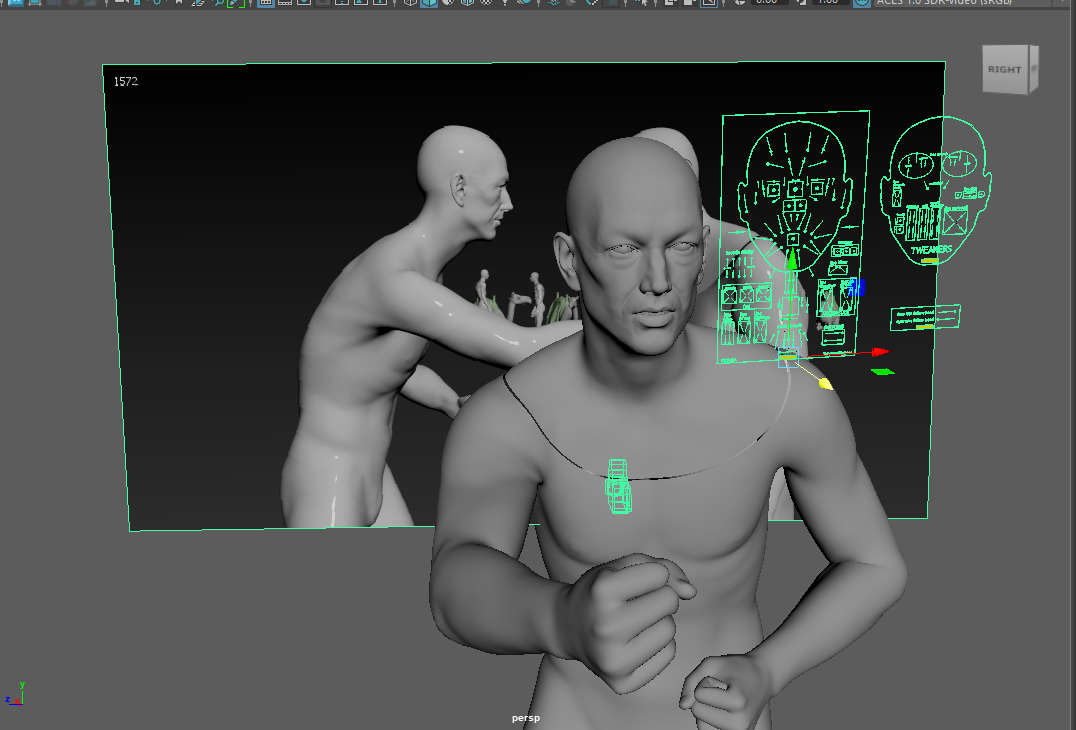The height and width of the screenshot is (730, 1076).
Task: Open the ACES 1.0 SDR-video dropdown
Action: (x=945, y=2)
